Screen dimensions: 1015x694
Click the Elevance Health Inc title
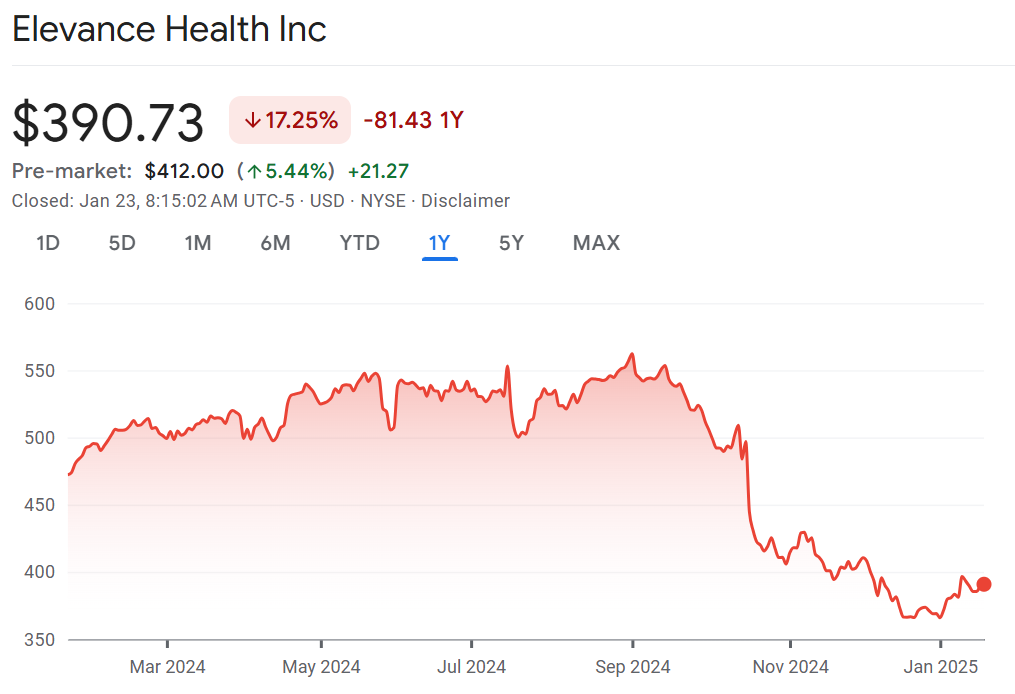(169, 29)
